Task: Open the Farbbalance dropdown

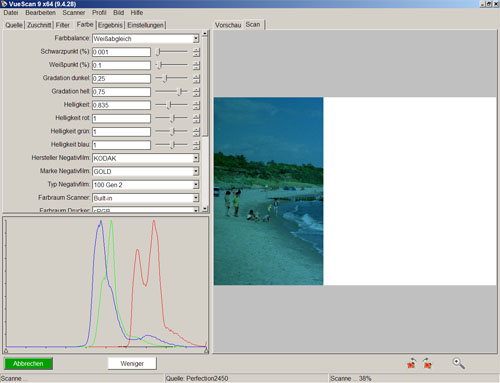Action: (x=196, y=39)
